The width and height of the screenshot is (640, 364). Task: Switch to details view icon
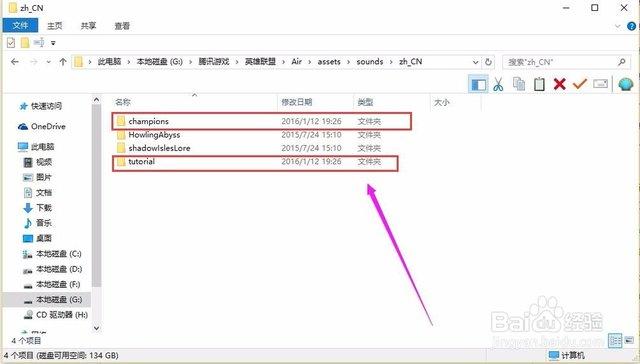tap(615, 340)
